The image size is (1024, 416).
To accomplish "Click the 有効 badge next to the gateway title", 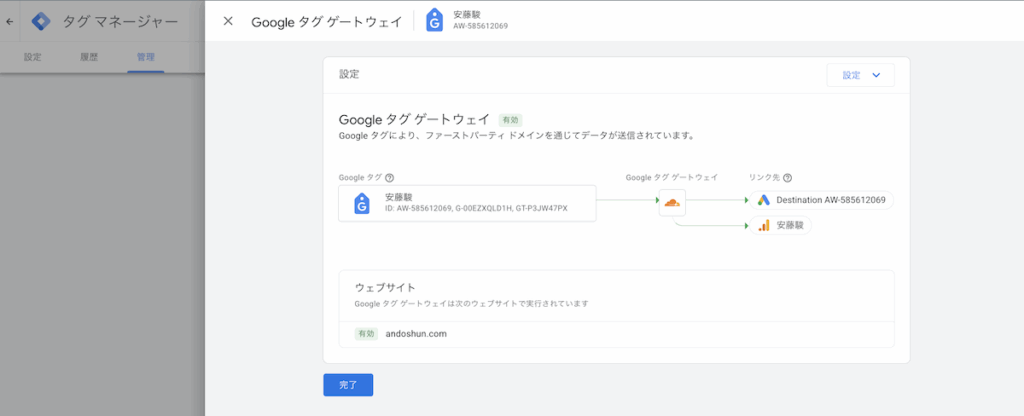I will coord(510,120).
